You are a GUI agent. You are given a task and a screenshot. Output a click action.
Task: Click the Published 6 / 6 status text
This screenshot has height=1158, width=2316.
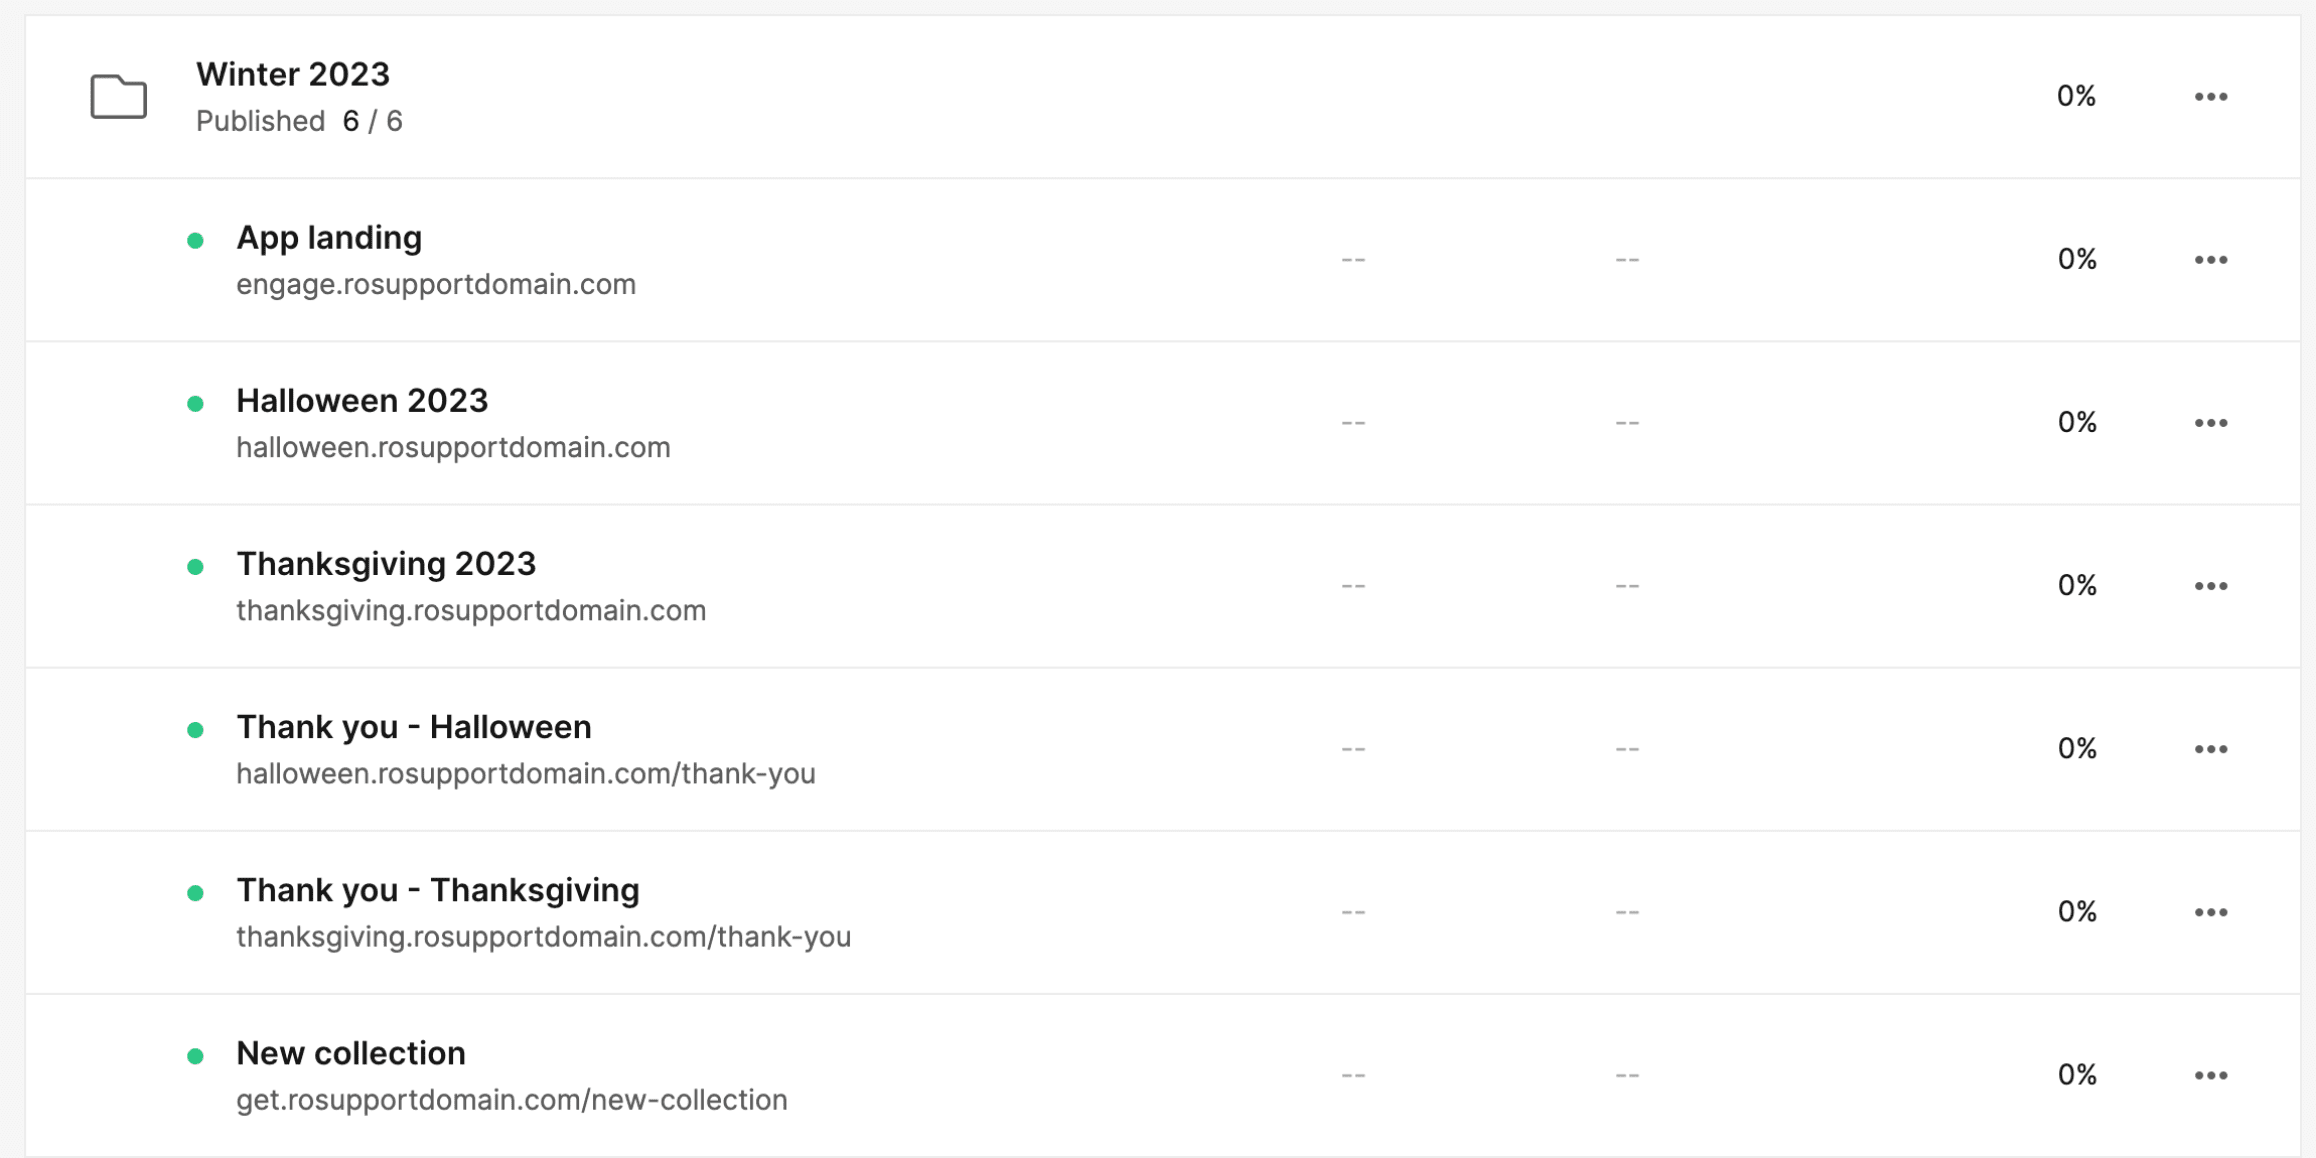[x=299, y=121]
